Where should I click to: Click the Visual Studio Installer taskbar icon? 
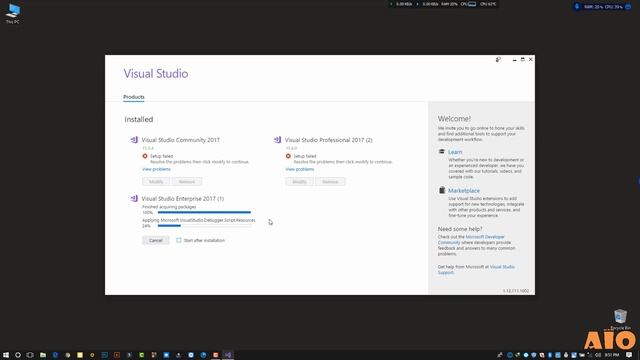tap(228, 355)
